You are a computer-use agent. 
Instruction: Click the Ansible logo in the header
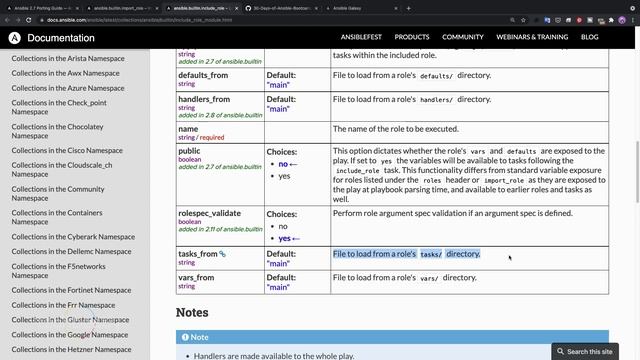pos(14,38)
